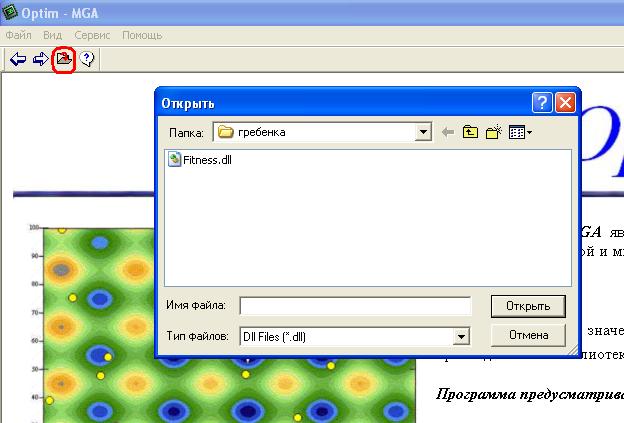The width and height of the screenshot is (624, 423).
Task: Open the view menu icon in dialog
Action: pos(520,132)
